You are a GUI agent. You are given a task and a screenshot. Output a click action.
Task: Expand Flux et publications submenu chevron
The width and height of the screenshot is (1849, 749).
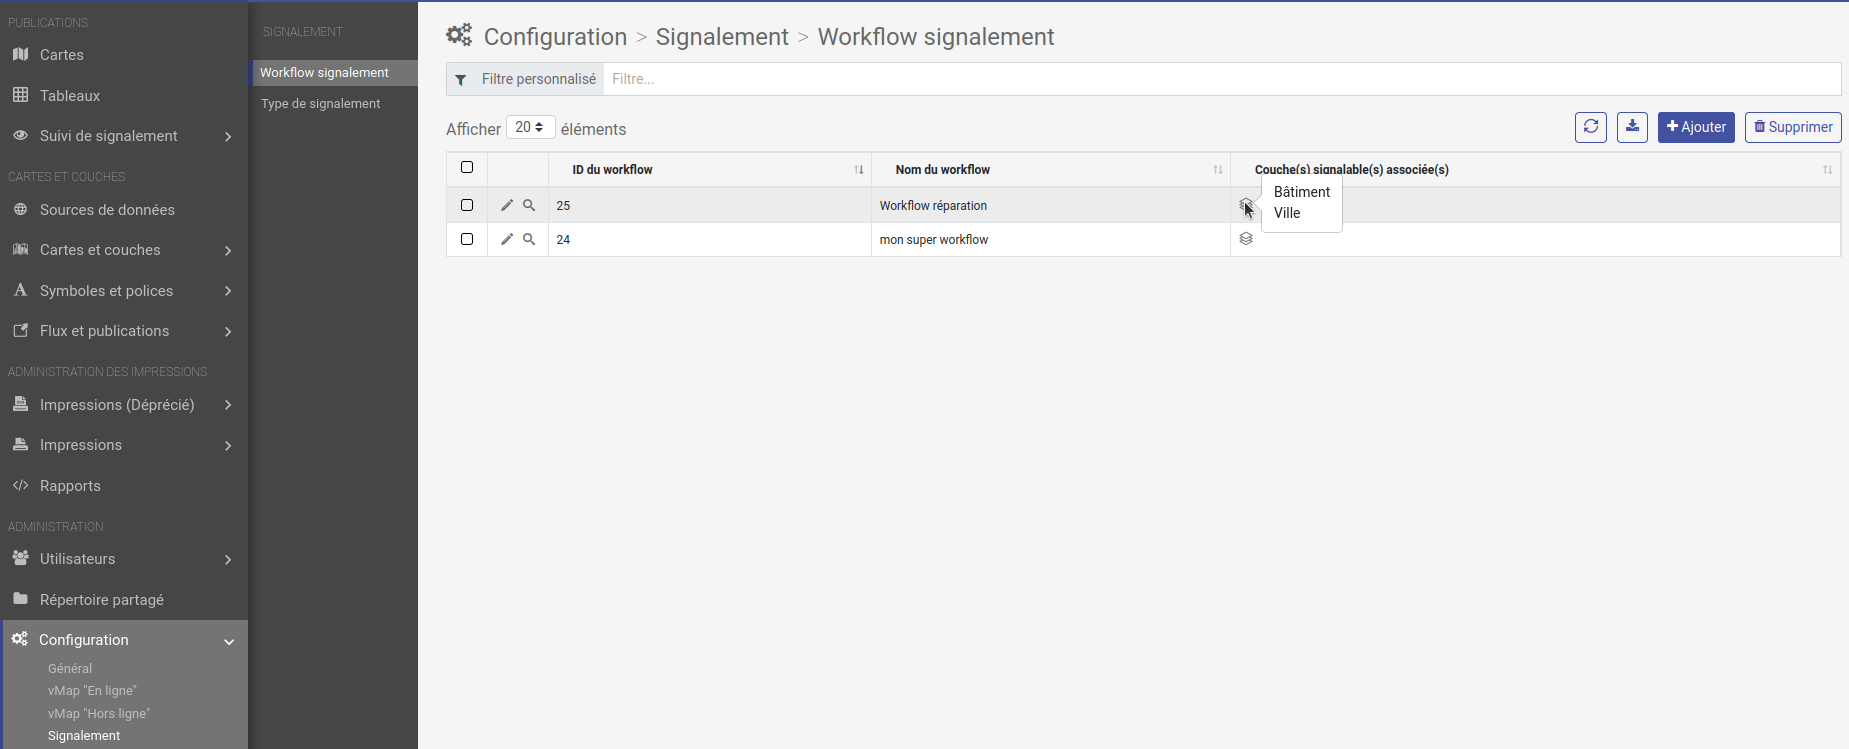click(x=228, y=332)
